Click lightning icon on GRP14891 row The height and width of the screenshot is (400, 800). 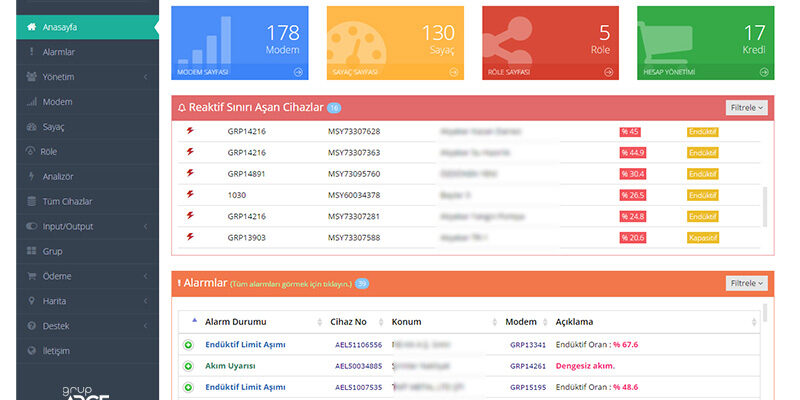coord(190,173)
